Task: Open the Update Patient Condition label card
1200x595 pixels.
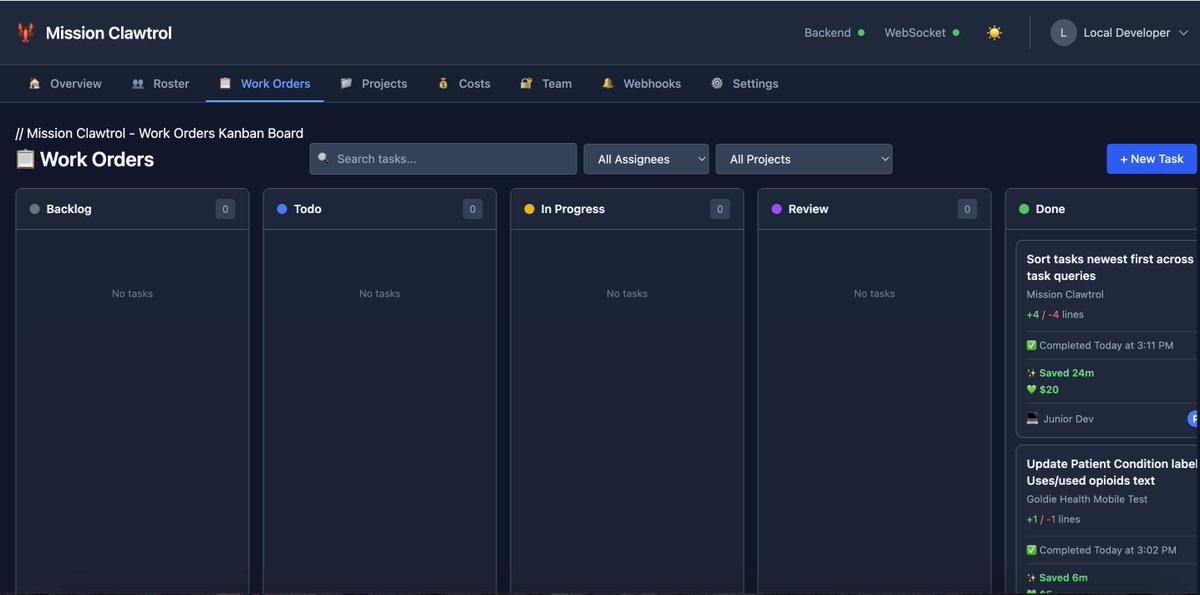Action: tap(1107, 520)
